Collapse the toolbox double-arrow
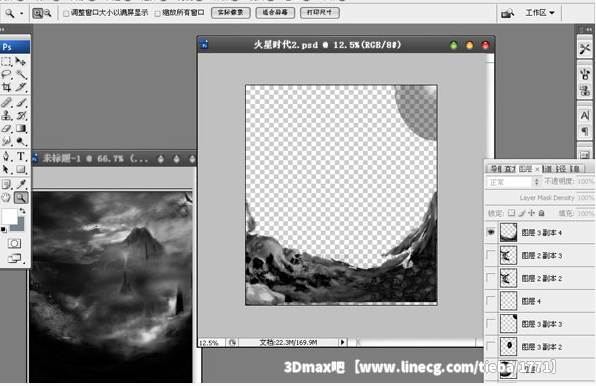 (x=3, y=29)
